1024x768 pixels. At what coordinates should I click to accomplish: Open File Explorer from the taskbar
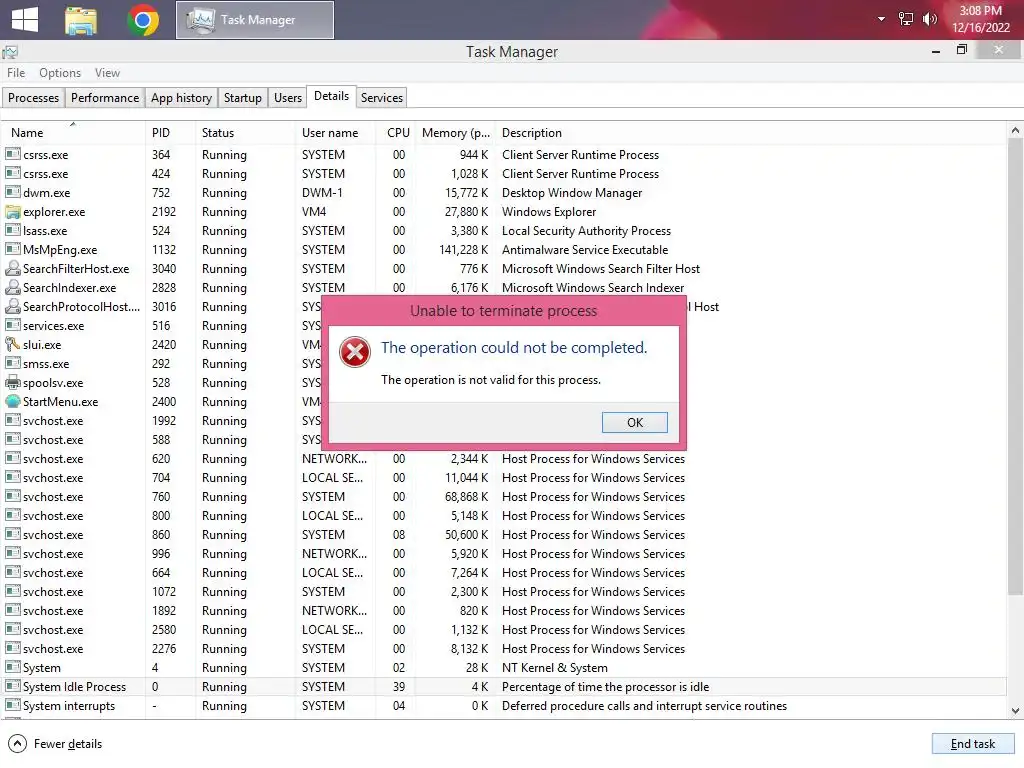81,20
